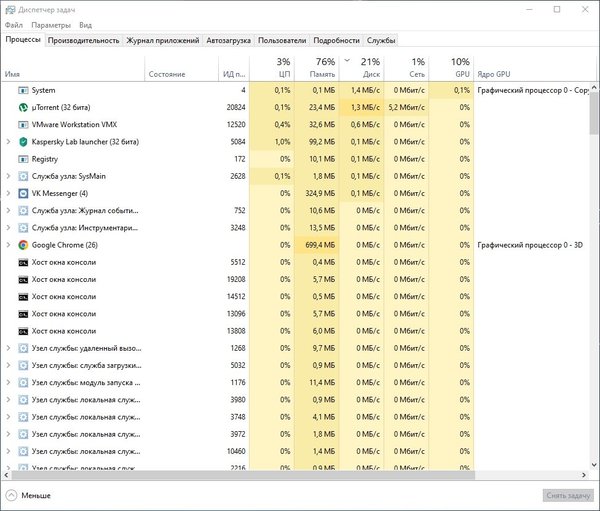Sort by the Память column header
This screenshot has width=600, height=511.
click(317, 68)
